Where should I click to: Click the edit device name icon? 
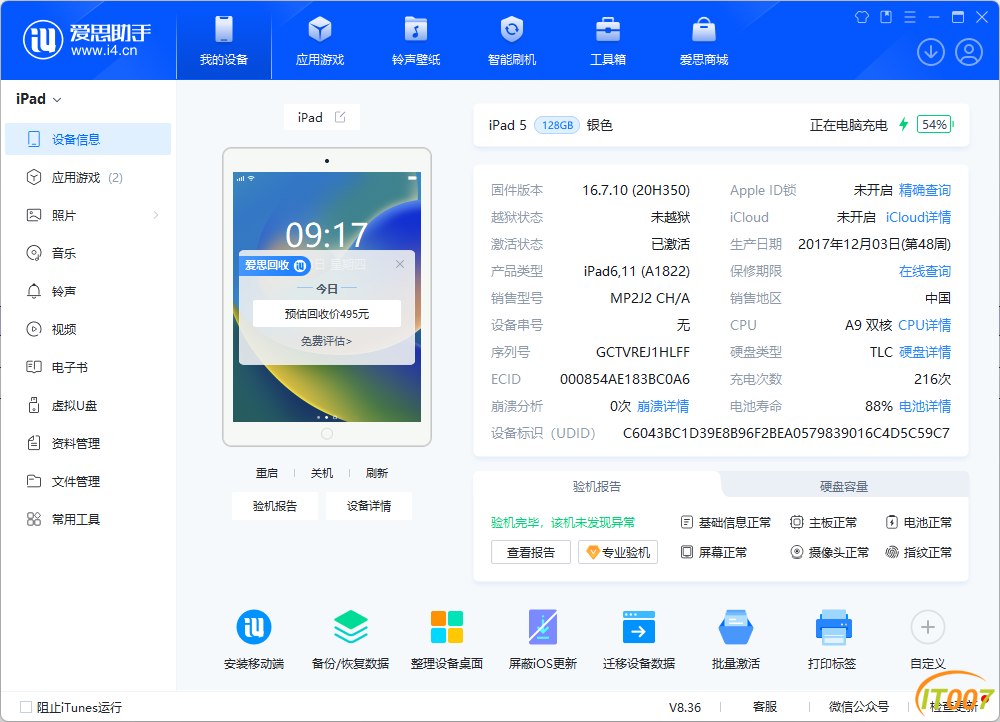click(340, 117)
